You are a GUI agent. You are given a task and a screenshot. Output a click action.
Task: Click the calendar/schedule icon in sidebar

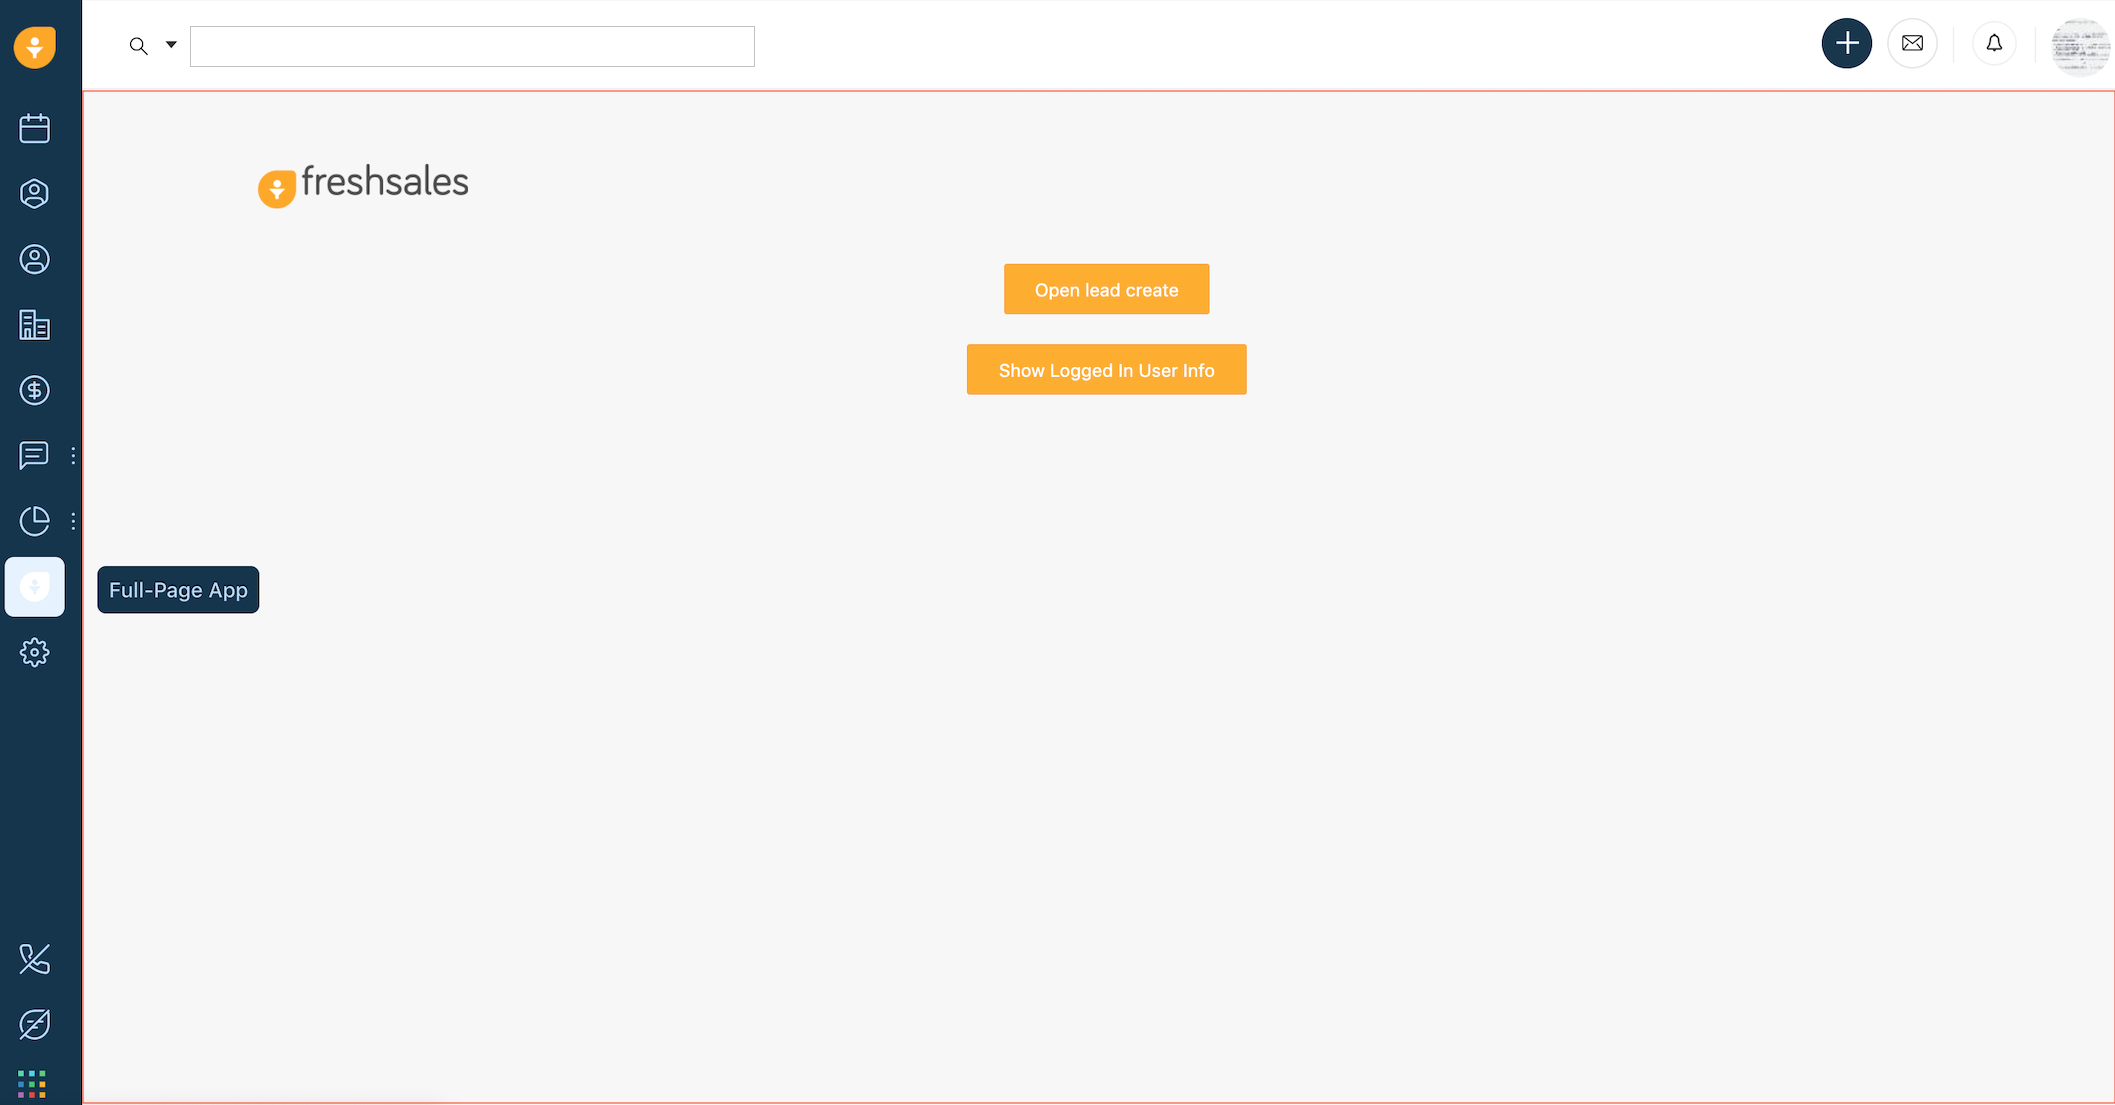34,129
